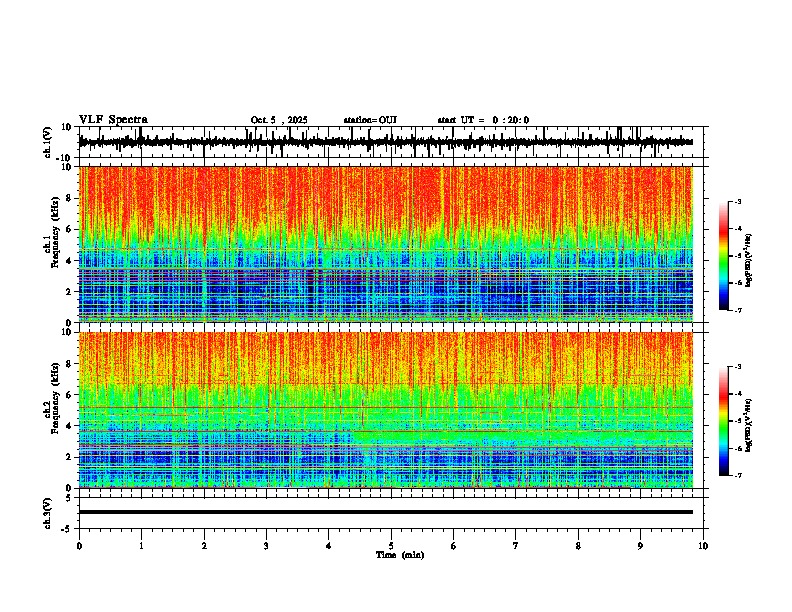Click time axis tick label "1"

(141, 546)
